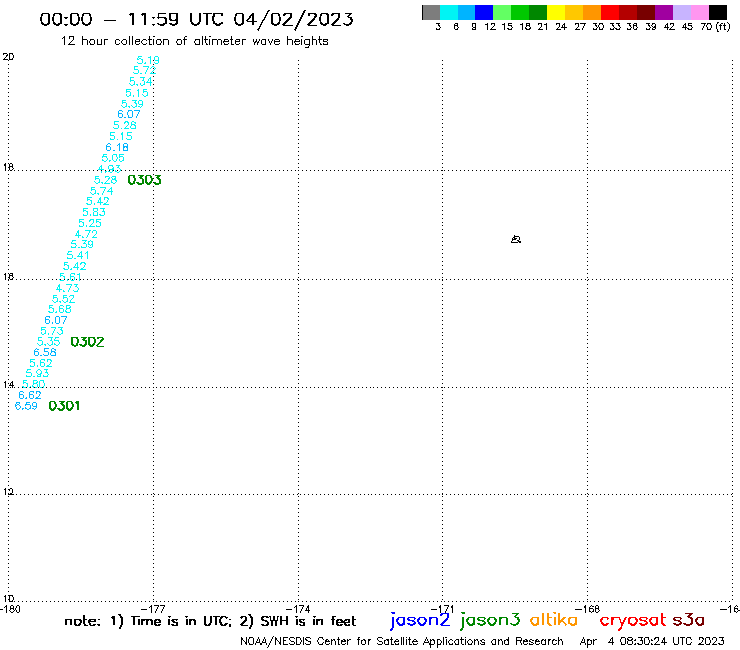Choose the bright red legend swatch
The width and height of the screenshot is (740, 650).
click(x=610, y=12)
